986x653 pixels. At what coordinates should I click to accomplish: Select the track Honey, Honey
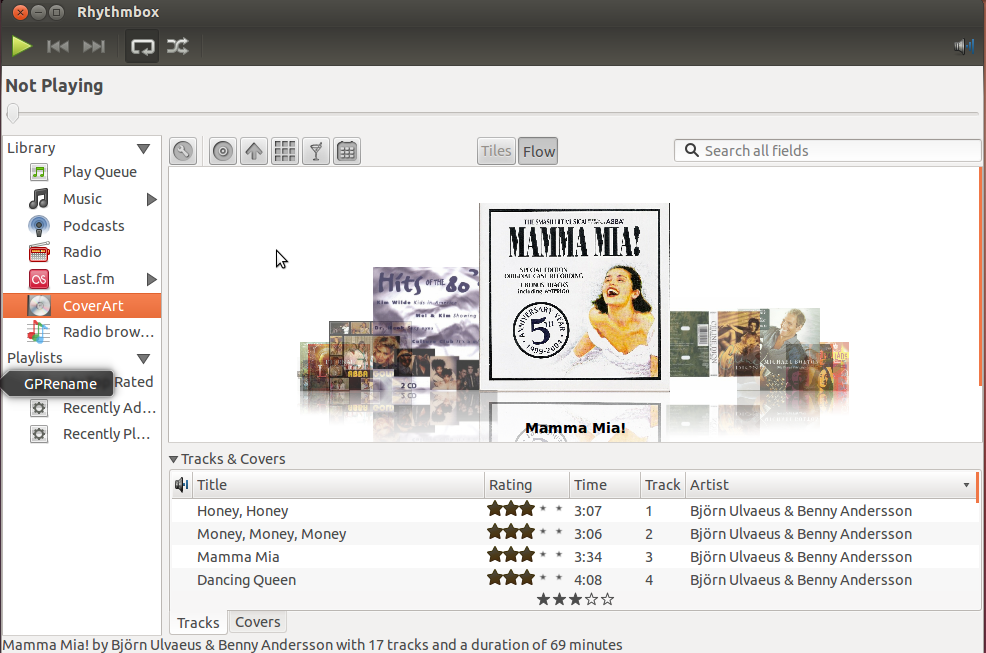coord(242,511)
